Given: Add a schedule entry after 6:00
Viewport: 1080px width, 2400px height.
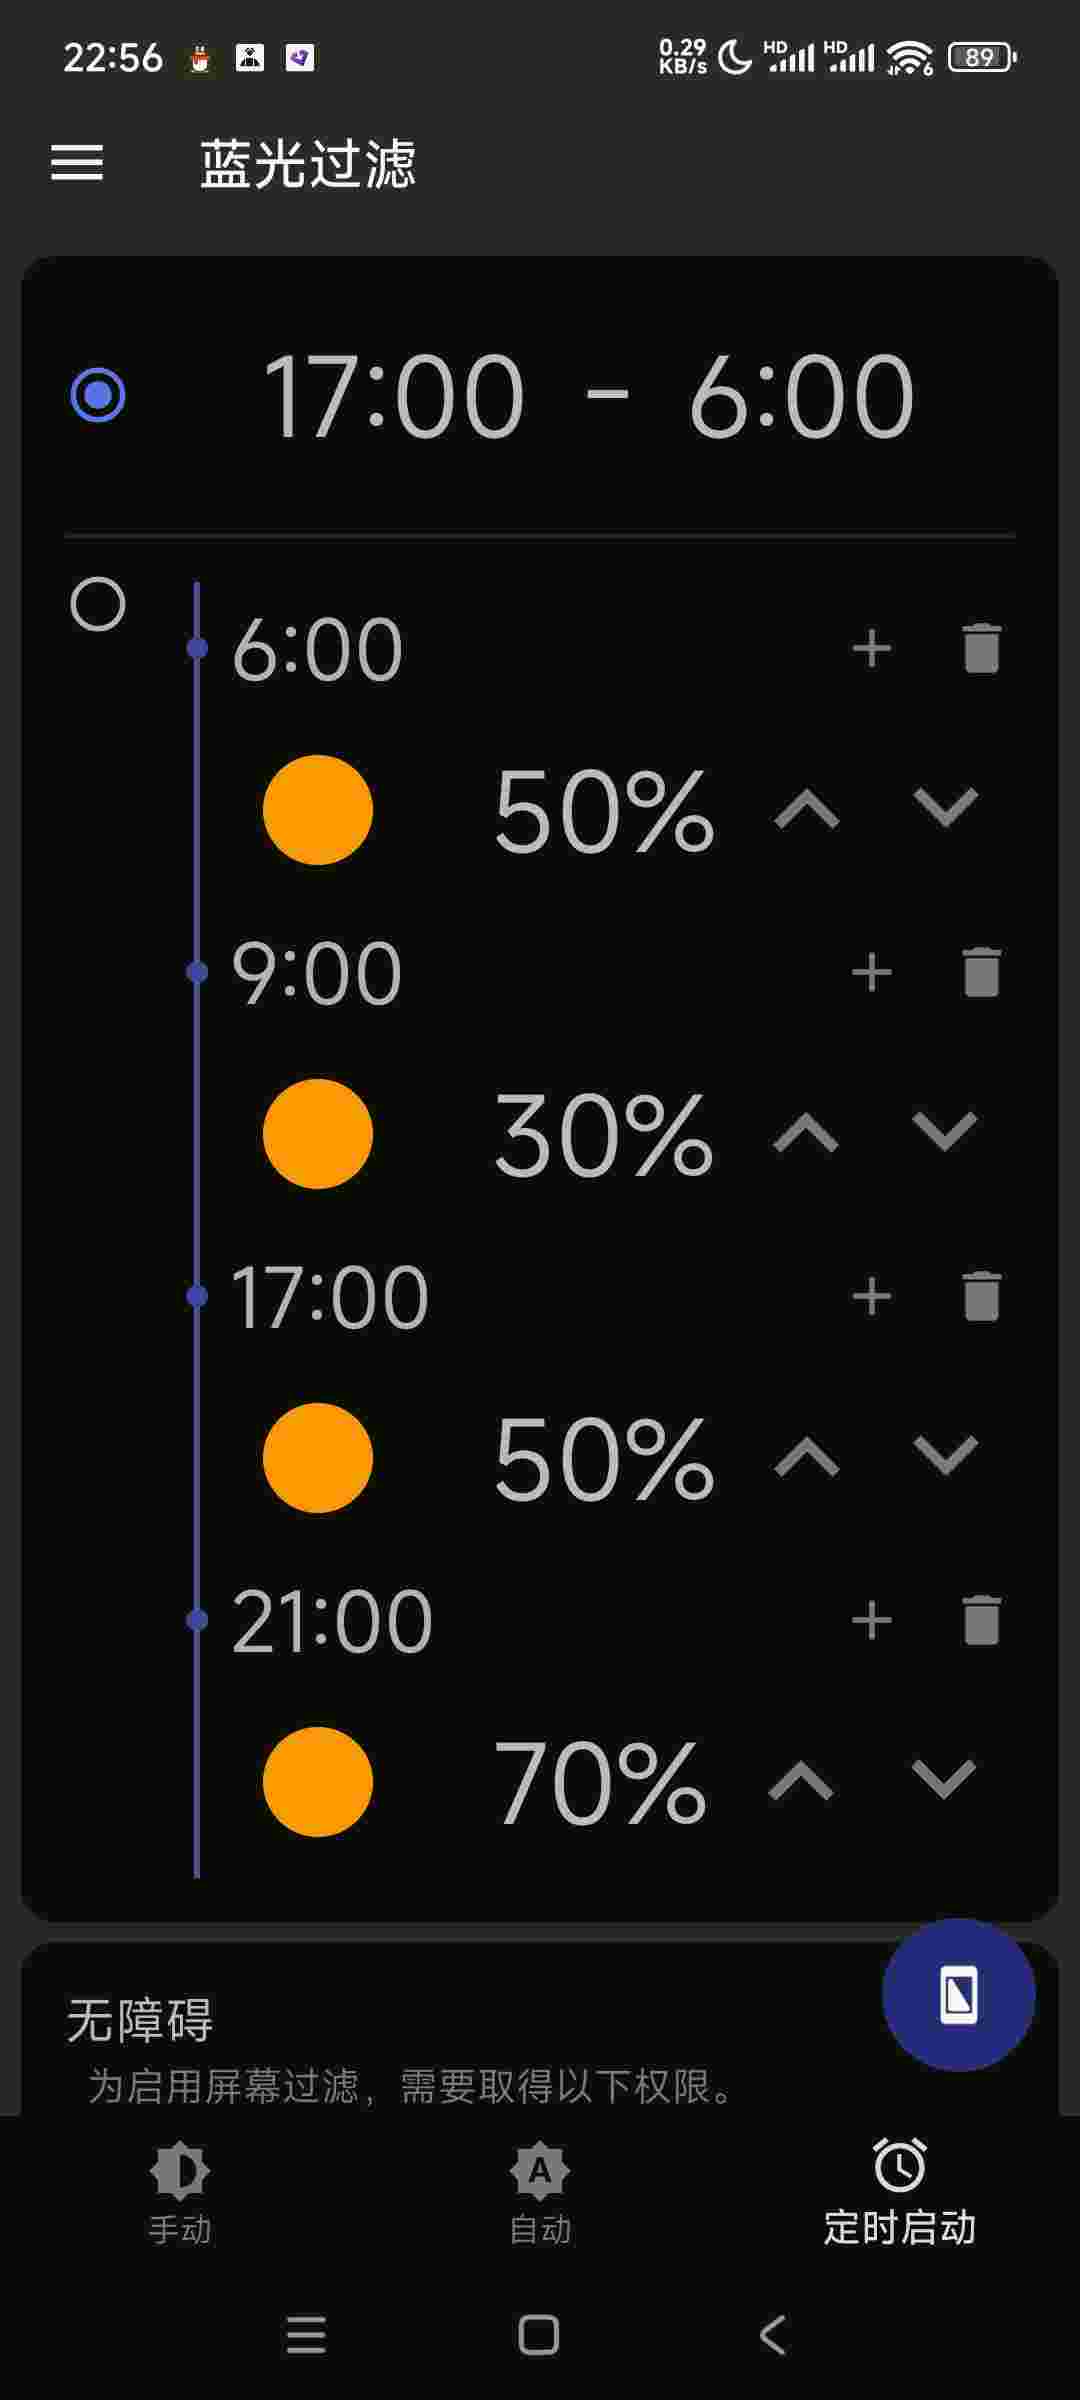Looking at the screenshot, I should click(871, 649).
